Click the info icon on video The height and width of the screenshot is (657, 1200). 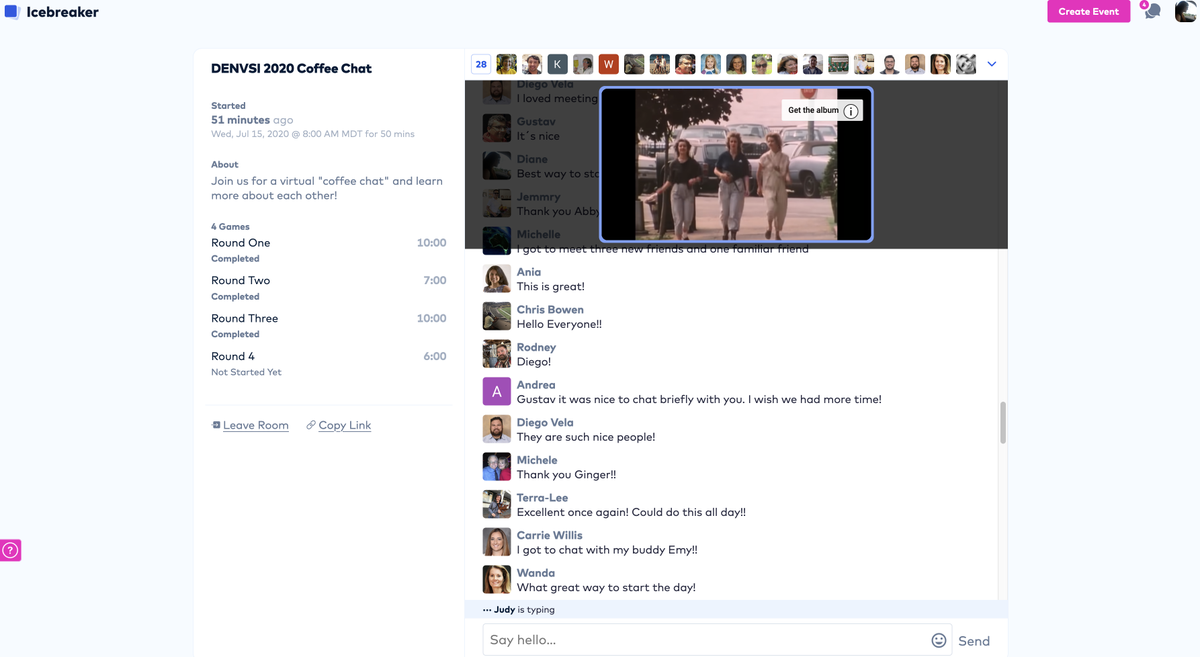tap(851, 111)
